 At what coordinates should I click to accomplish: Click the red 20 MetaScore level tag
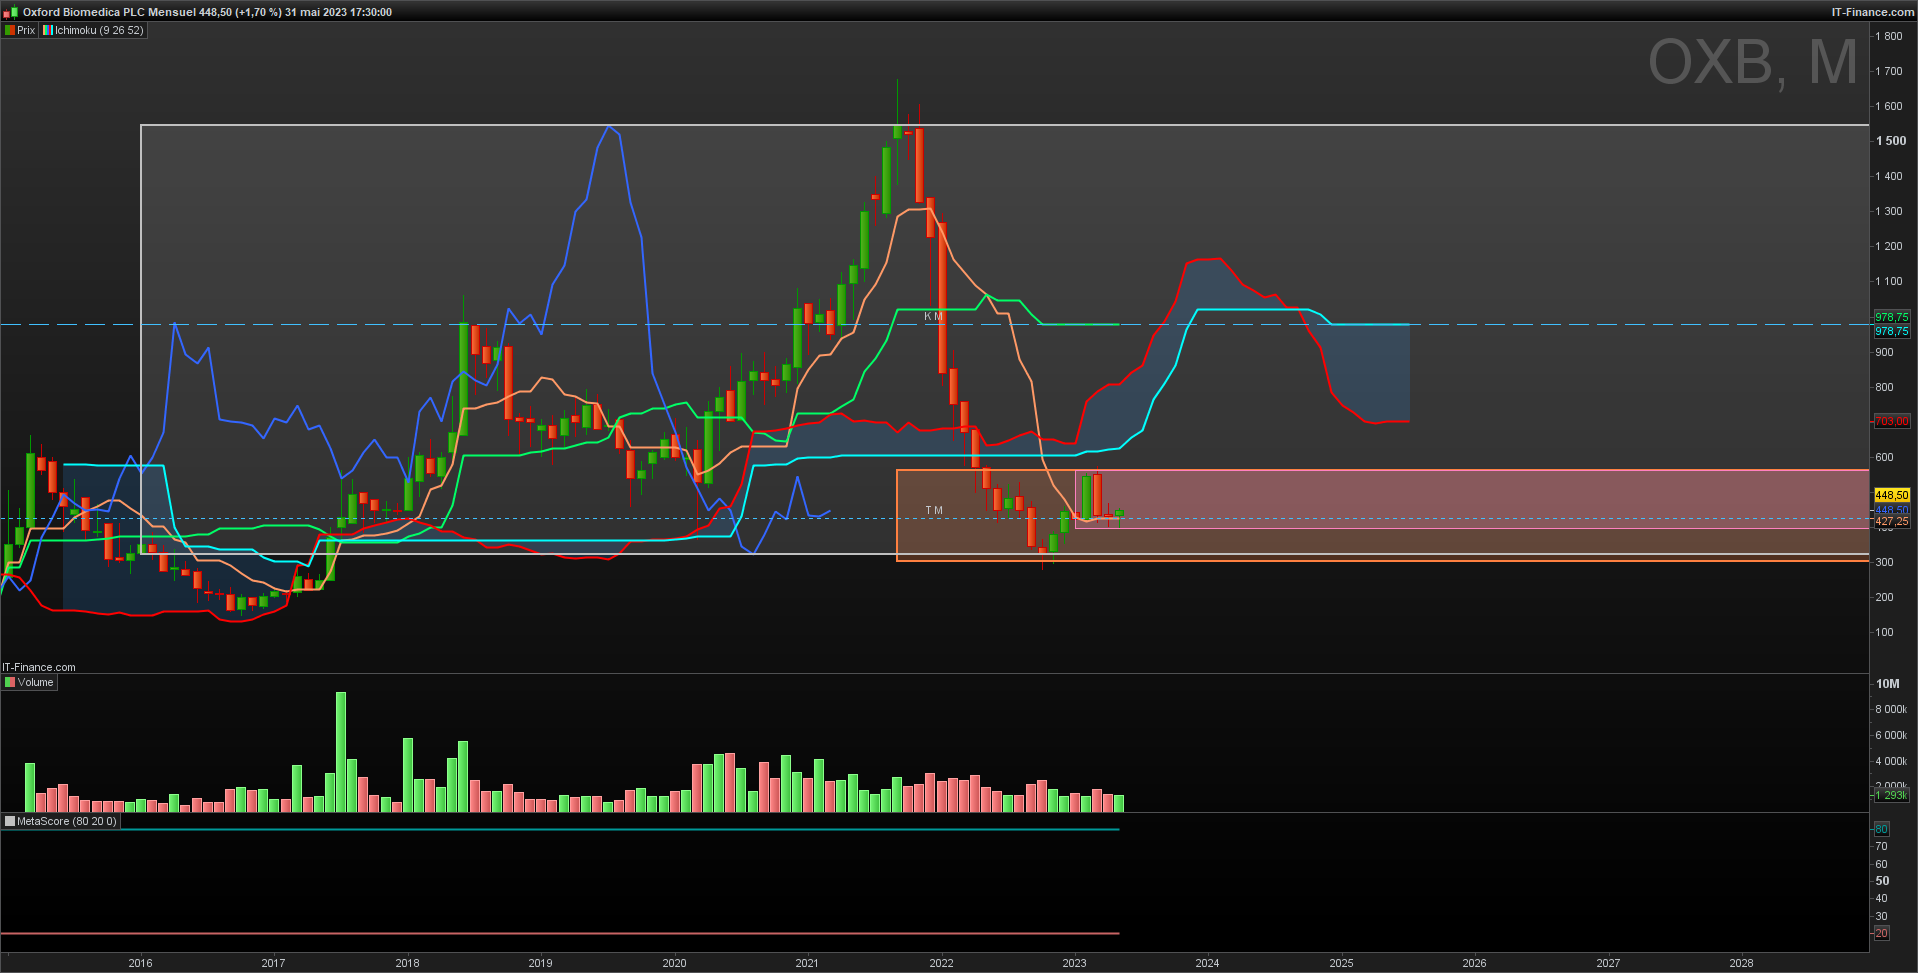point(1881,934)
